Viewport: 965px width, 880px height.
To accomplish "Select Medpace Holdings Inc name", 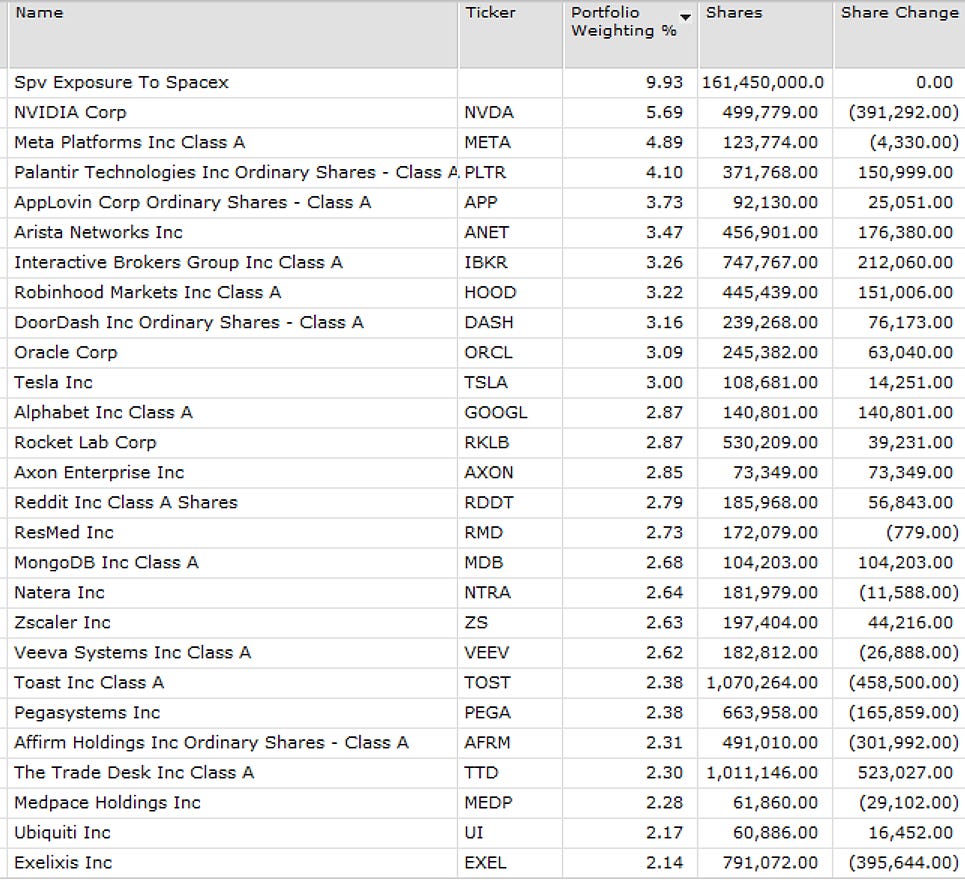I will [108, 803].
